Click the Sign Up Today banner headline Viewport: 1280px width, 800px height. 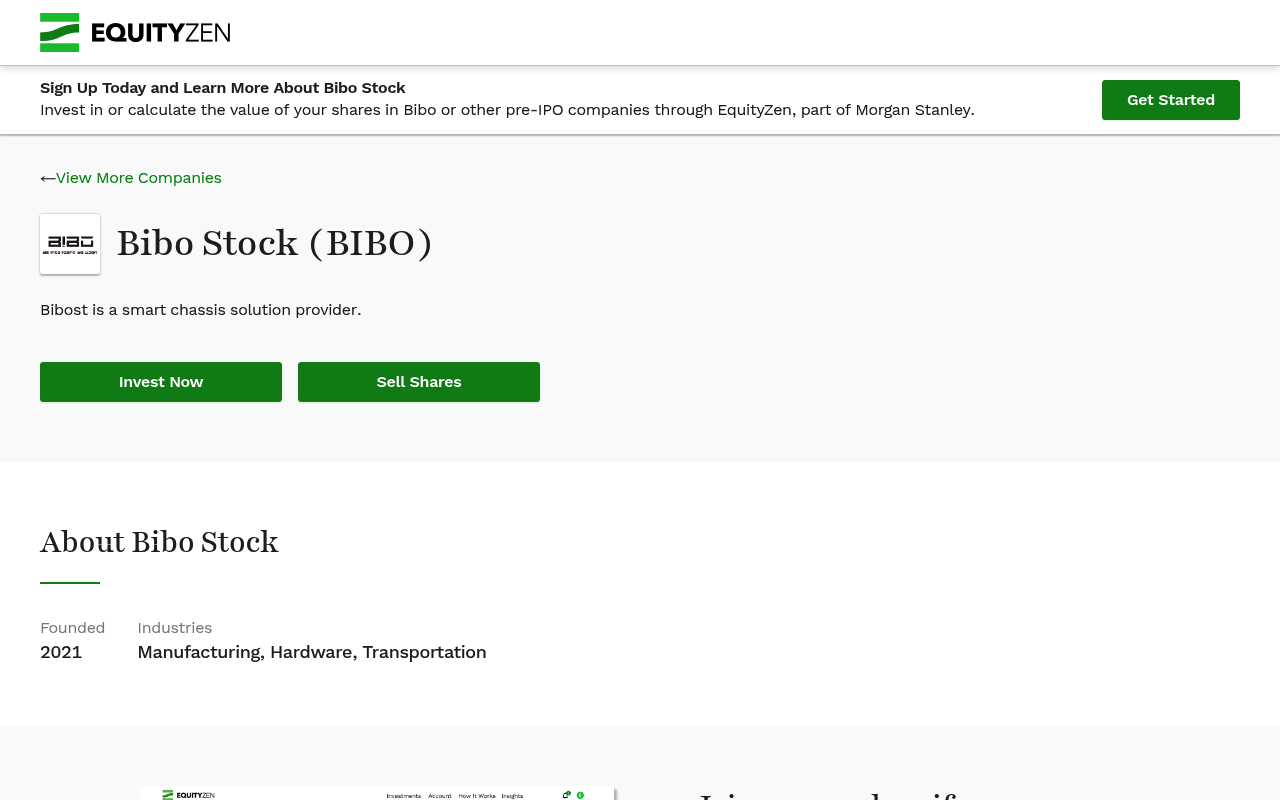pos(223,88)
